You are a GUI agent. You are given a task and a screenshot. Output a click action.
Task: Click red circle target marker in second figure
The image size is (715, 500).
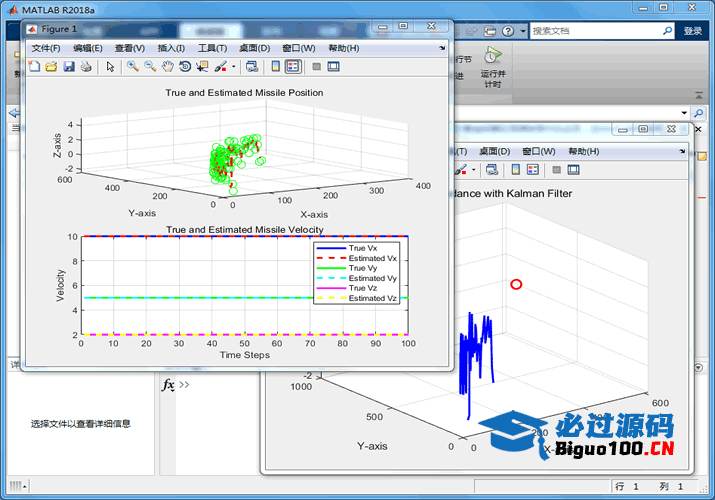point(516,284)
